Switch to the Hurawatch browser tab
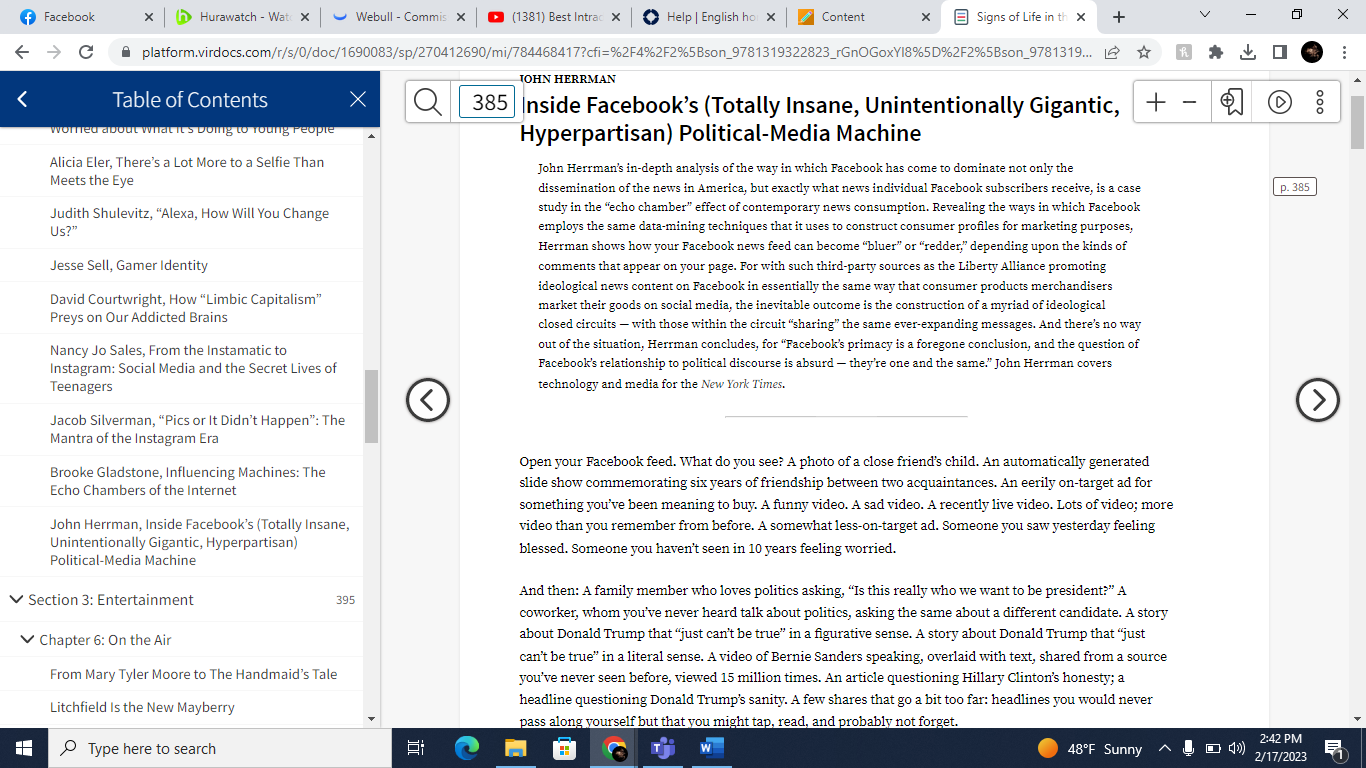This screenshot has height=768, width=1366. (x=243, y=17)
